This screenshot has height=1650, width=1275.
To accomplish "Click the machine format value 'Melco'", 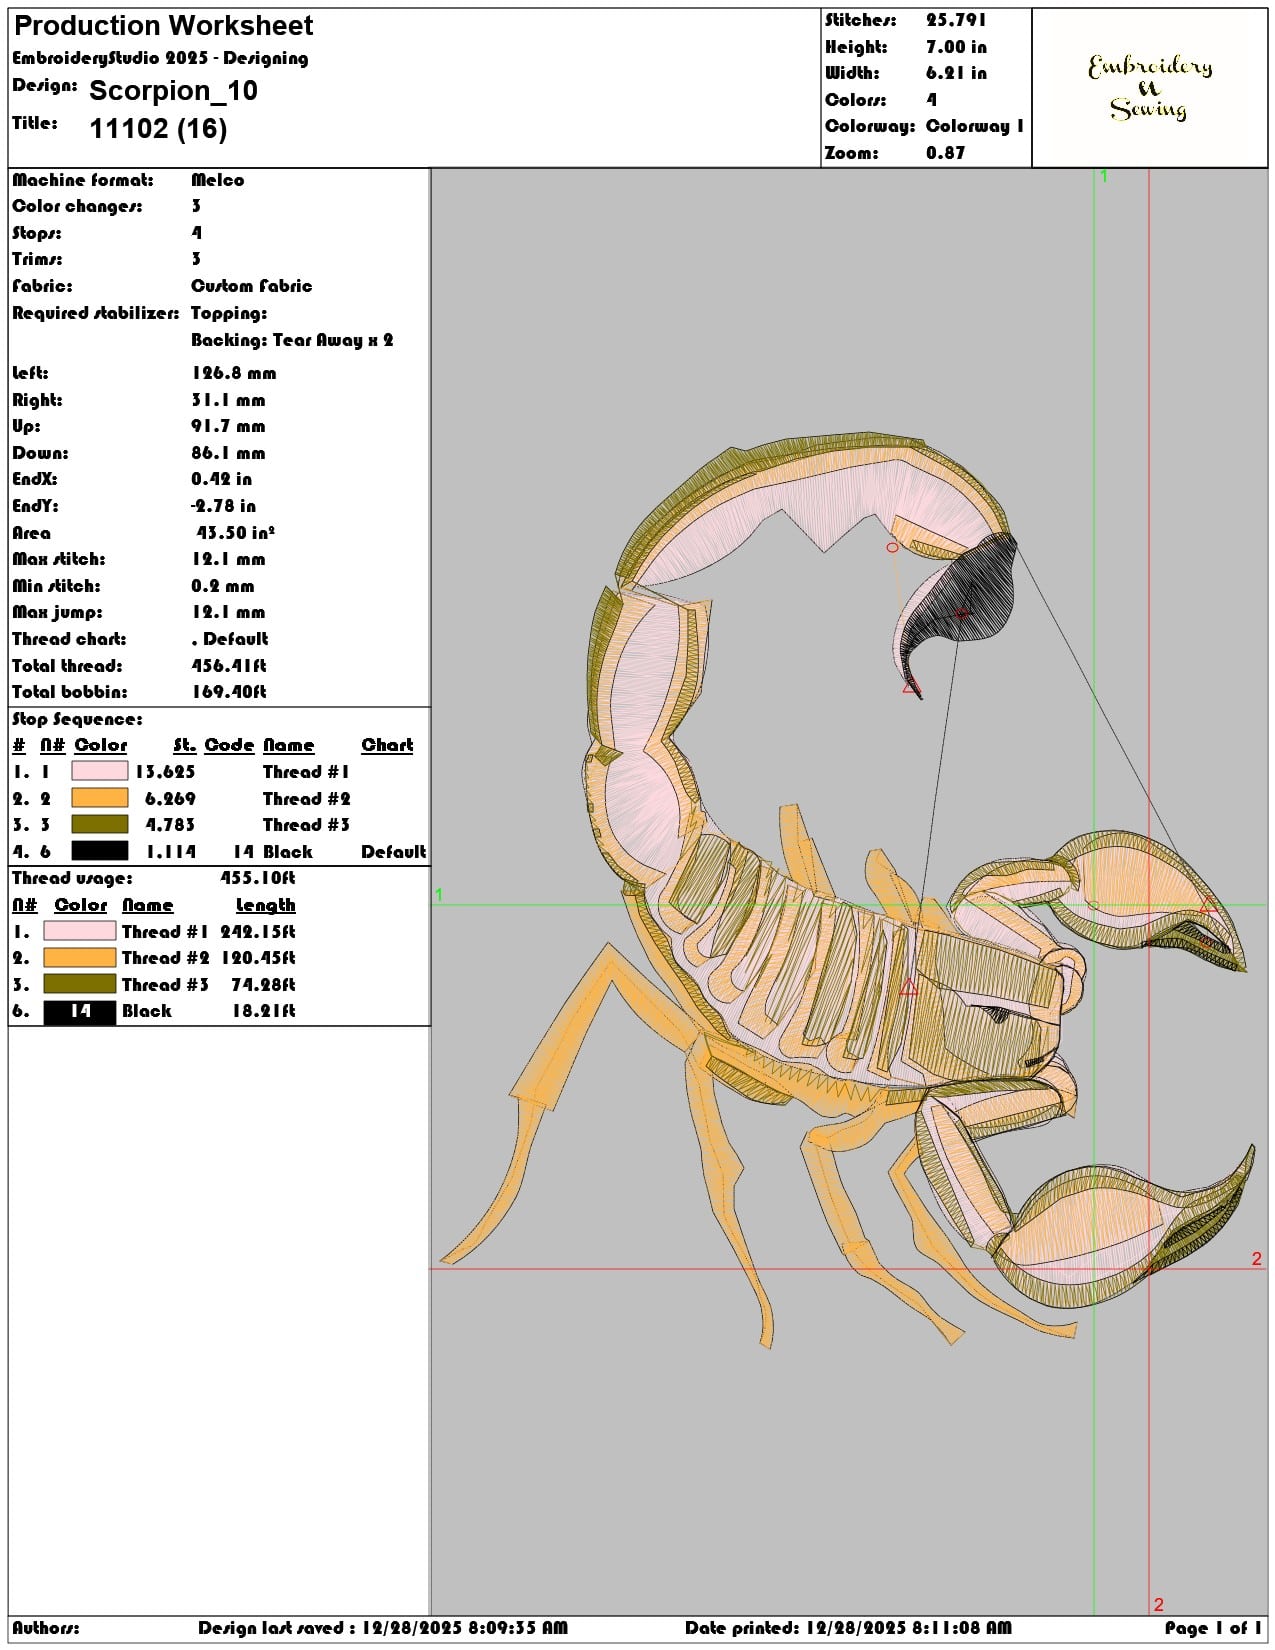I will pyautogui.click(x=218, y=180).
